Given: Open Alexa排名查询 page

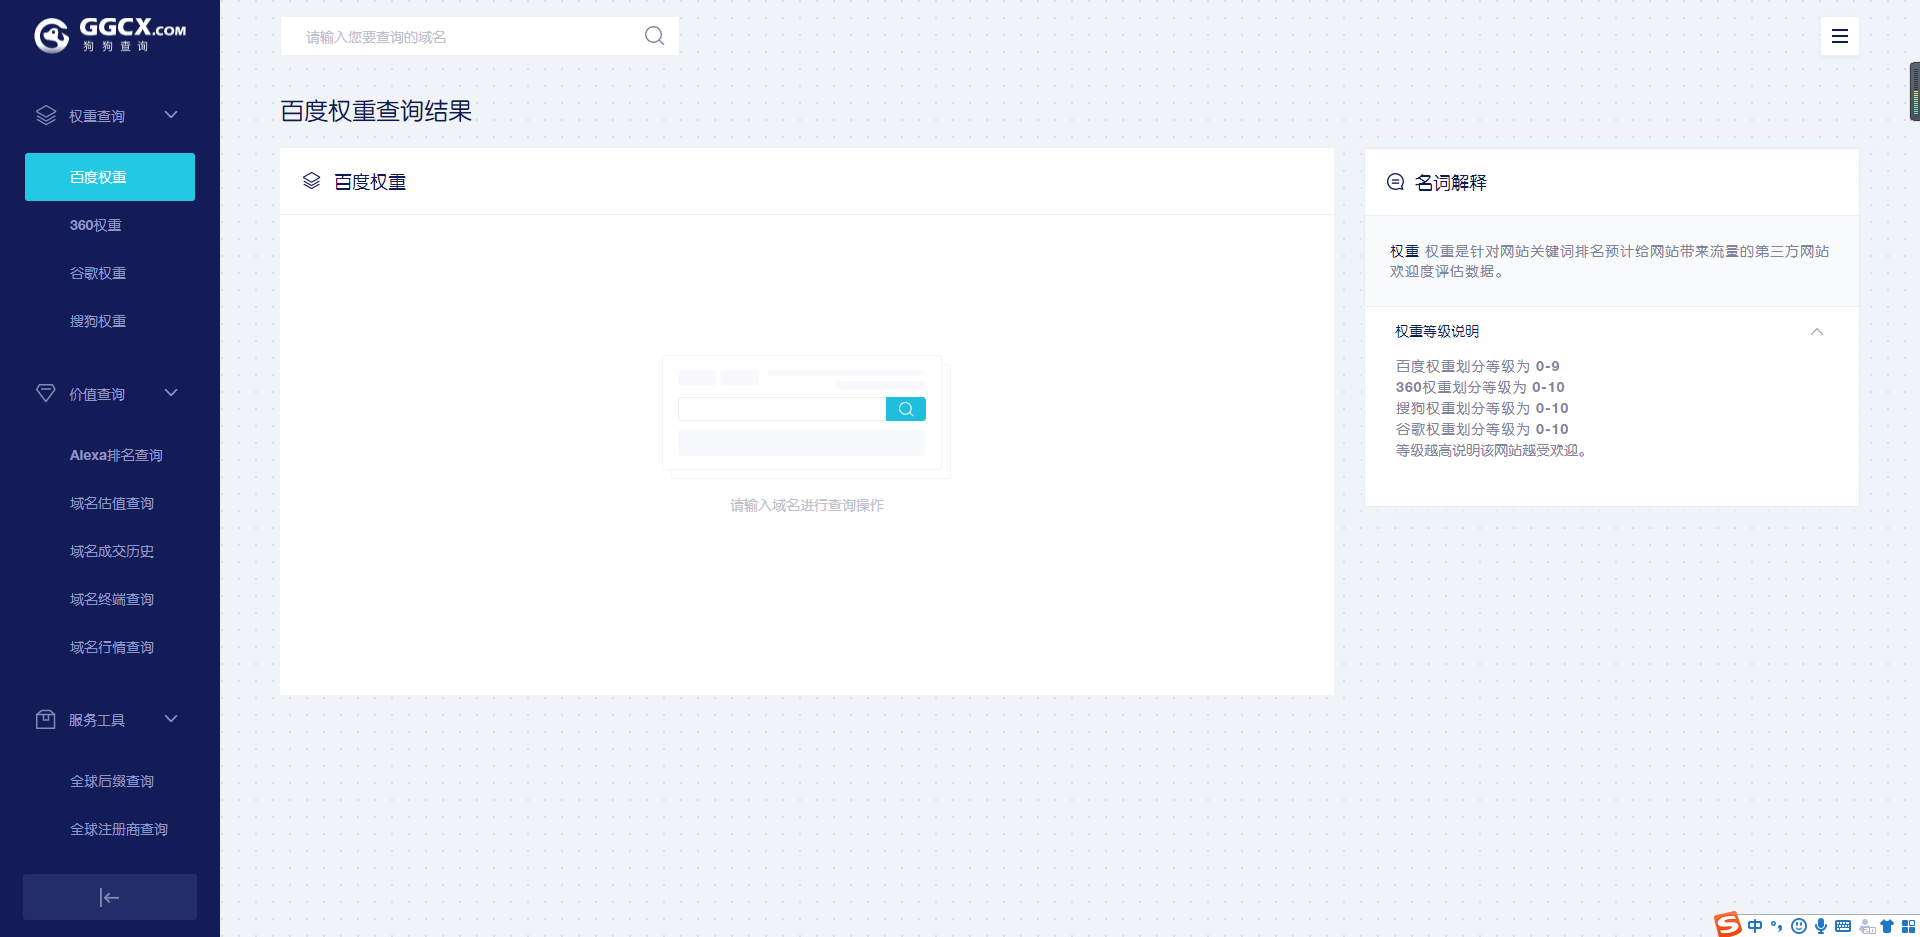Looking at the screenshot, I should [116, 455].
